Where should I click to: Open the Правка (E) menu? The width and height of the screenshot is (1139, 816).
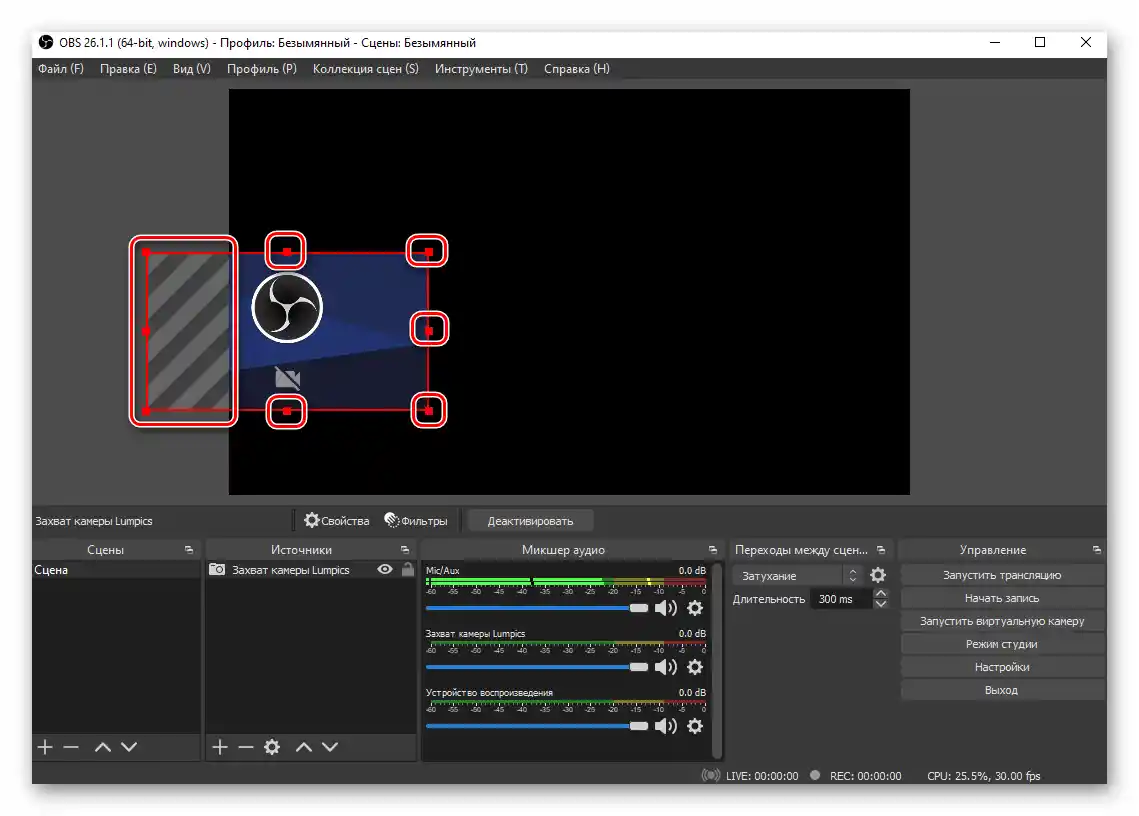pyautogui.click(x=128, y=69)
